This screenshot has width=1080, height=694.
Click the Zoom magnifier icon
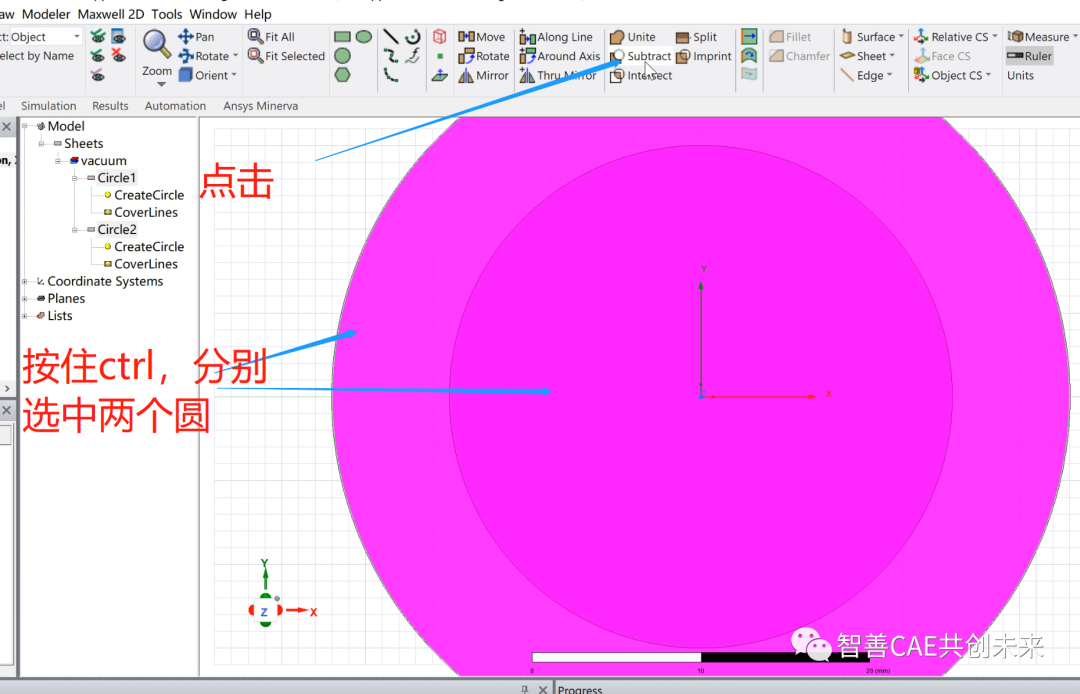point(156,45)
